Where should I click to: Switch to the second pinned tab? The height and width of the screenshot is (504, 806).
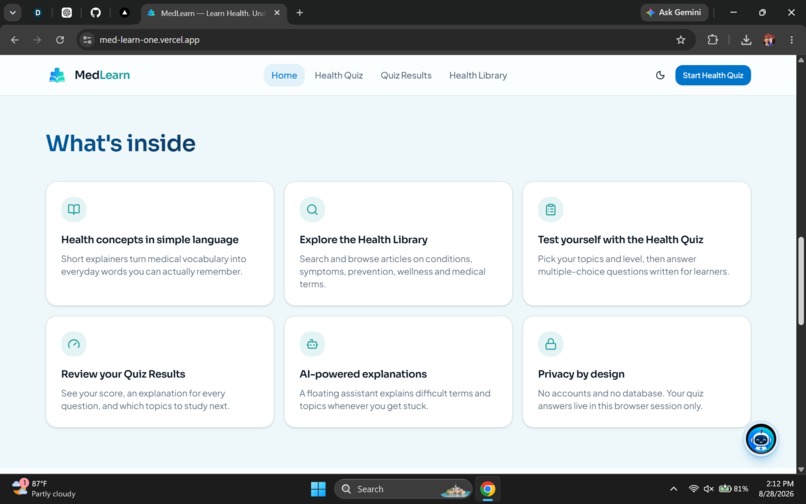pyautogui.click(x=67, y=13)
